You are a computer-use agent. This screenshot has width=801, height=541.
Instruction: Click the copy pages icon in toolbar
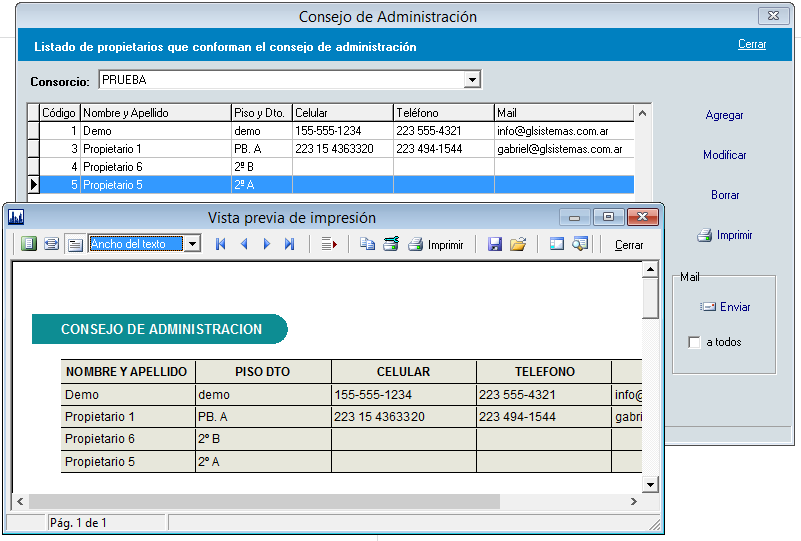[x=367, y=244]
